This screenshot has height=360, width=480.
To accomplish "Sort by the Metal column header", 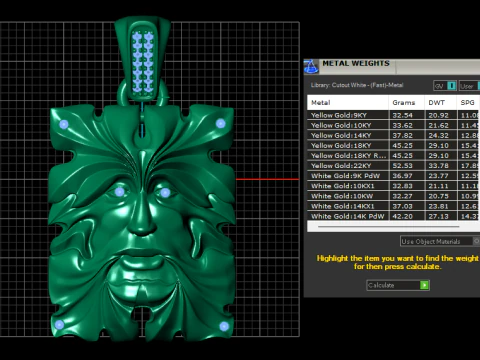I will point(348,103).
